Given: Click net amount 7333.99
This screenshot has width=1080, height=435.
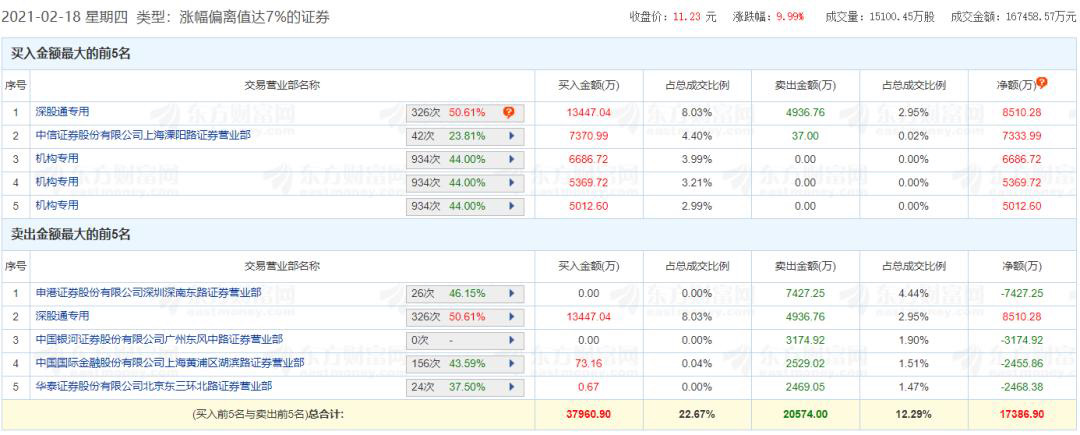Looking at the screenshot, I should (1022, 136).
